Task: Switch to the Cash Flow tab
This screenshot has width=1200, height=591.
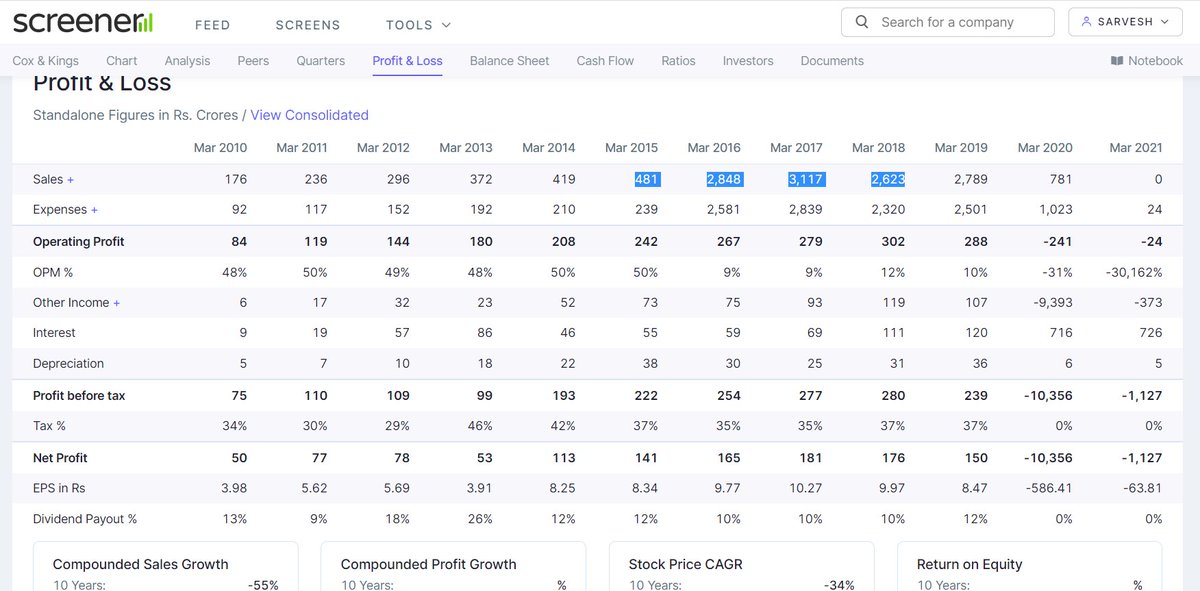Action: (605, 61)
